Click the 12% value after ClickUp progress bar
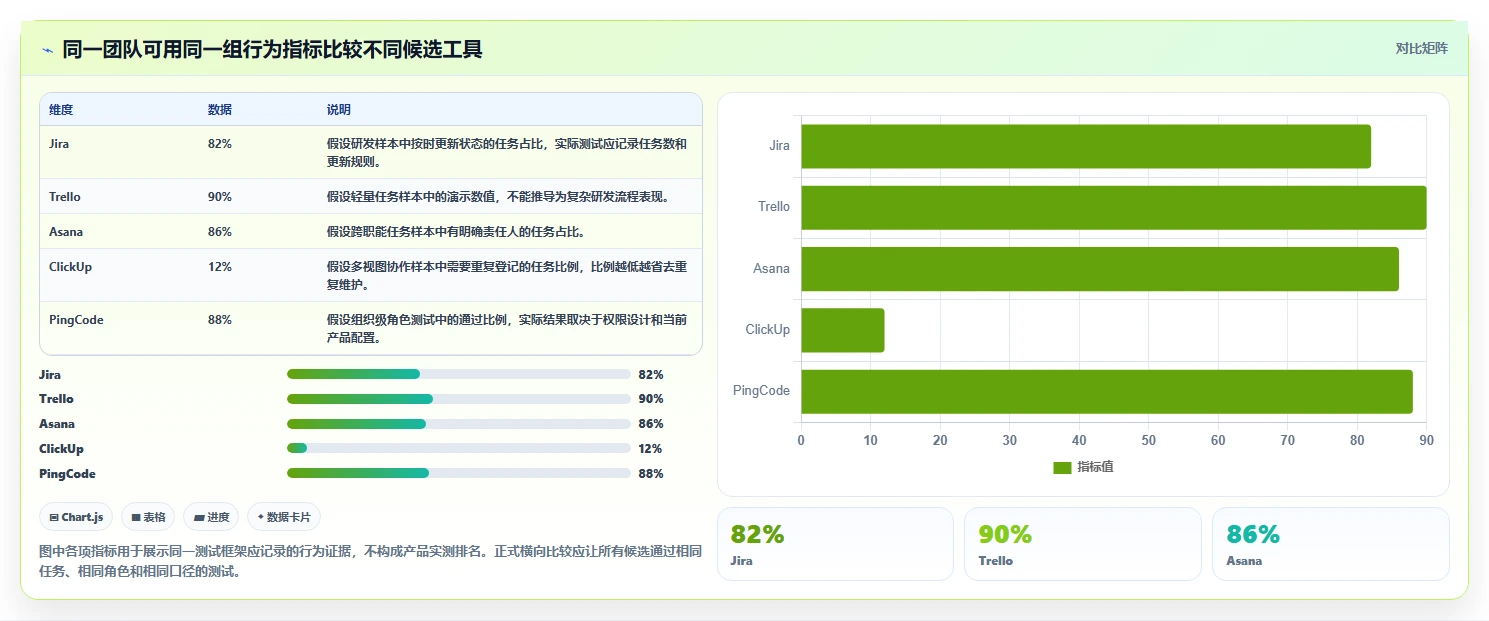The height and width of the screenshot is (621, 1489). [x=651, y=449]
